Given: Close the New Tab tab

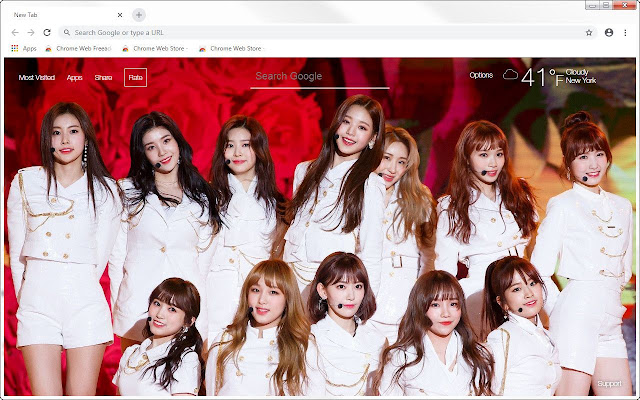Looking at the screenshot, I should (x=120, y=15).
